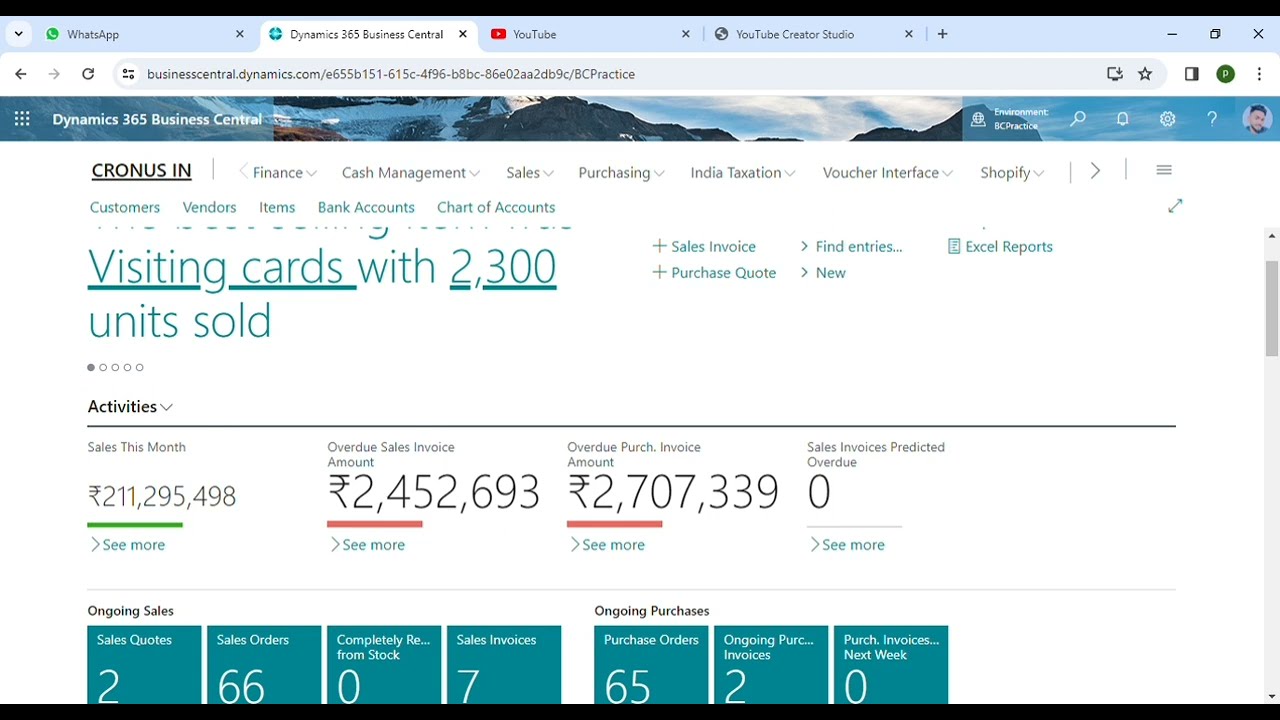
Task: Click the page vertical scrollbar thumb
Action: [x=1272, y=308]
